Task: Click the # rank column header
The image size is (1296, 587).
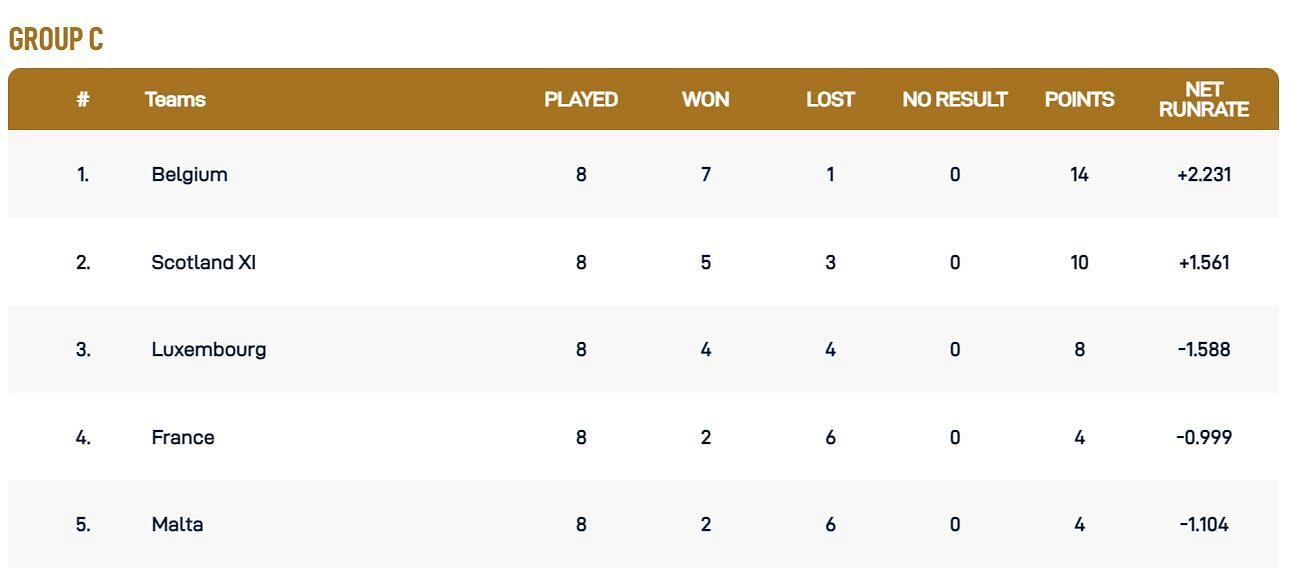Action: pos(83,99)
